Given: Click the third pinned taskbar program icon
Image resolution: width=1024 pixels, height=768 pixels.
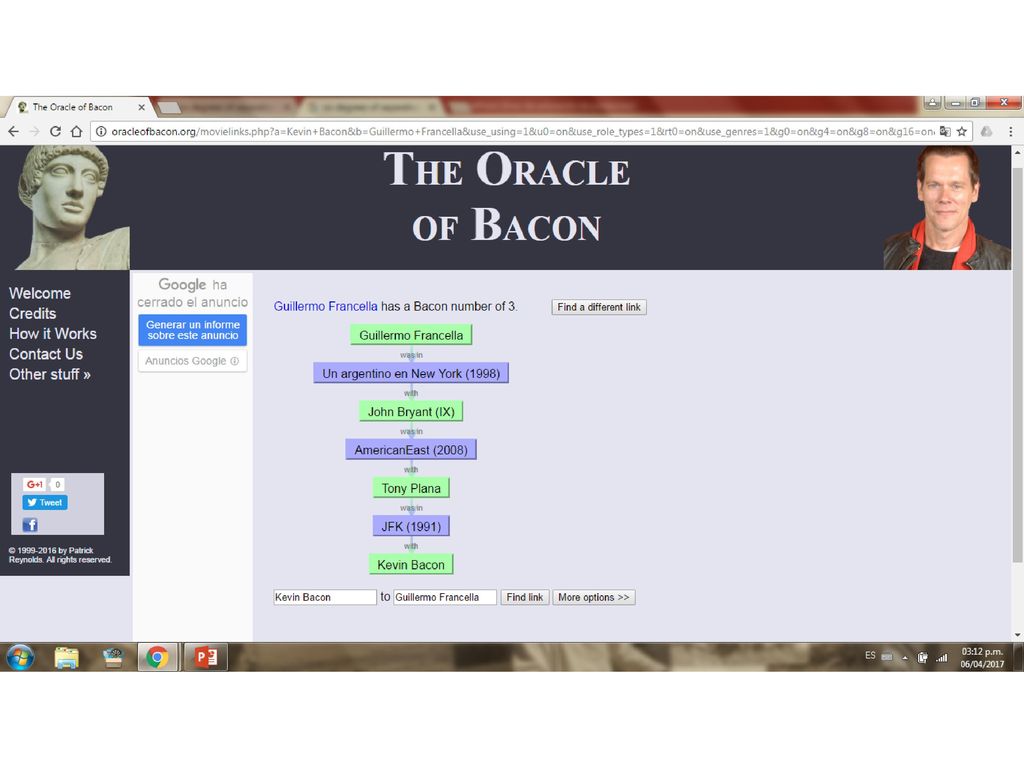Looking at the screenshot, I should click(x=112, y=657).
